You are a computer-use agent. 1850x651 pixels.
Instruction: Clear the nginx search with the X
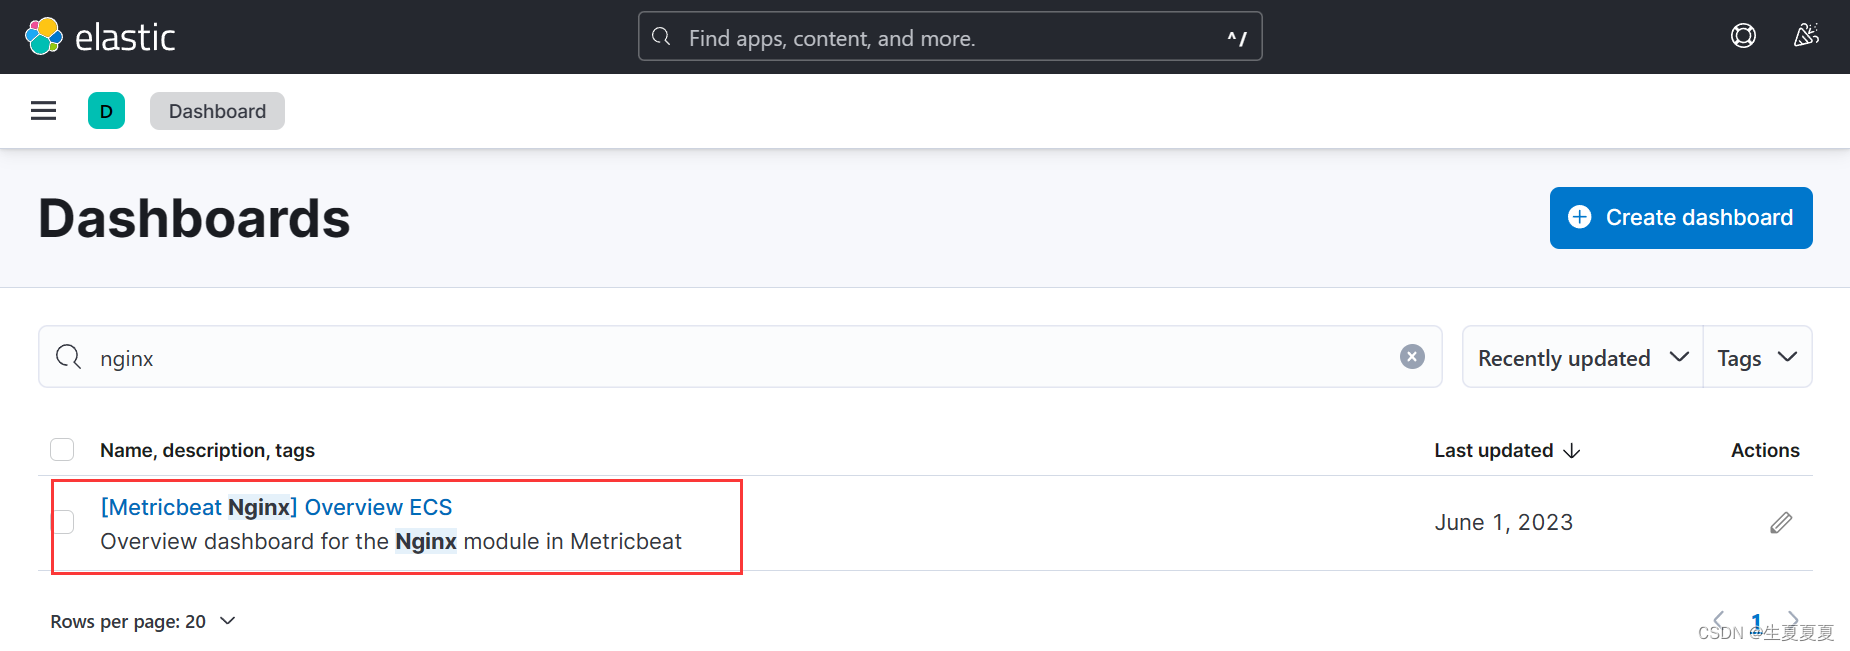tap(1412, 357)
